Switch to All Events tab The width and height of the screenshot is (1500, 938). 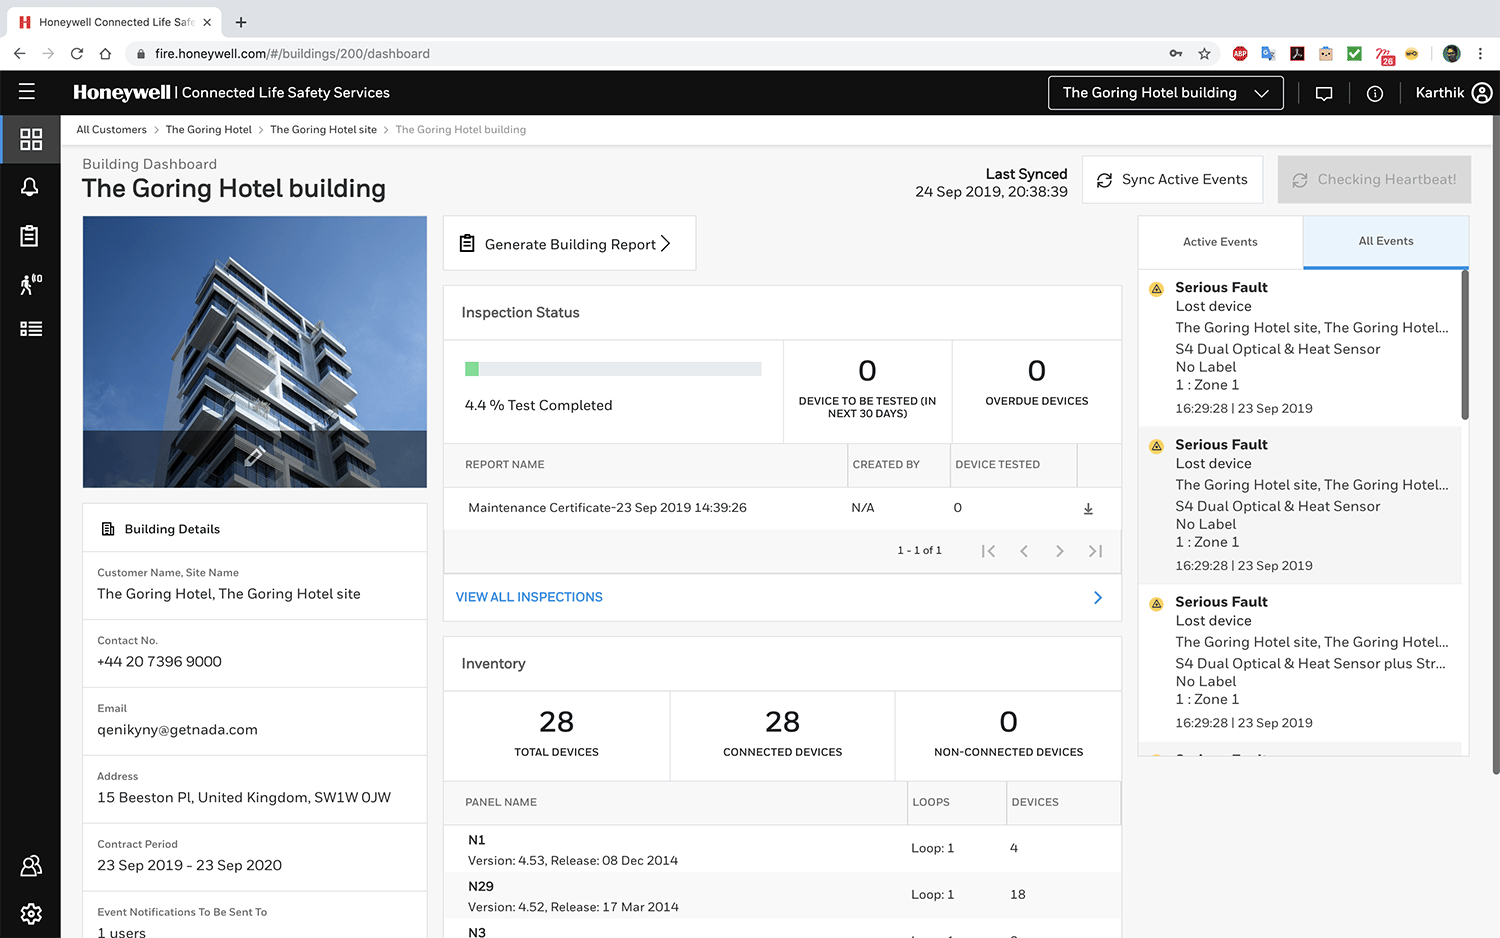pyautogui.click(x=1386, y=241)
